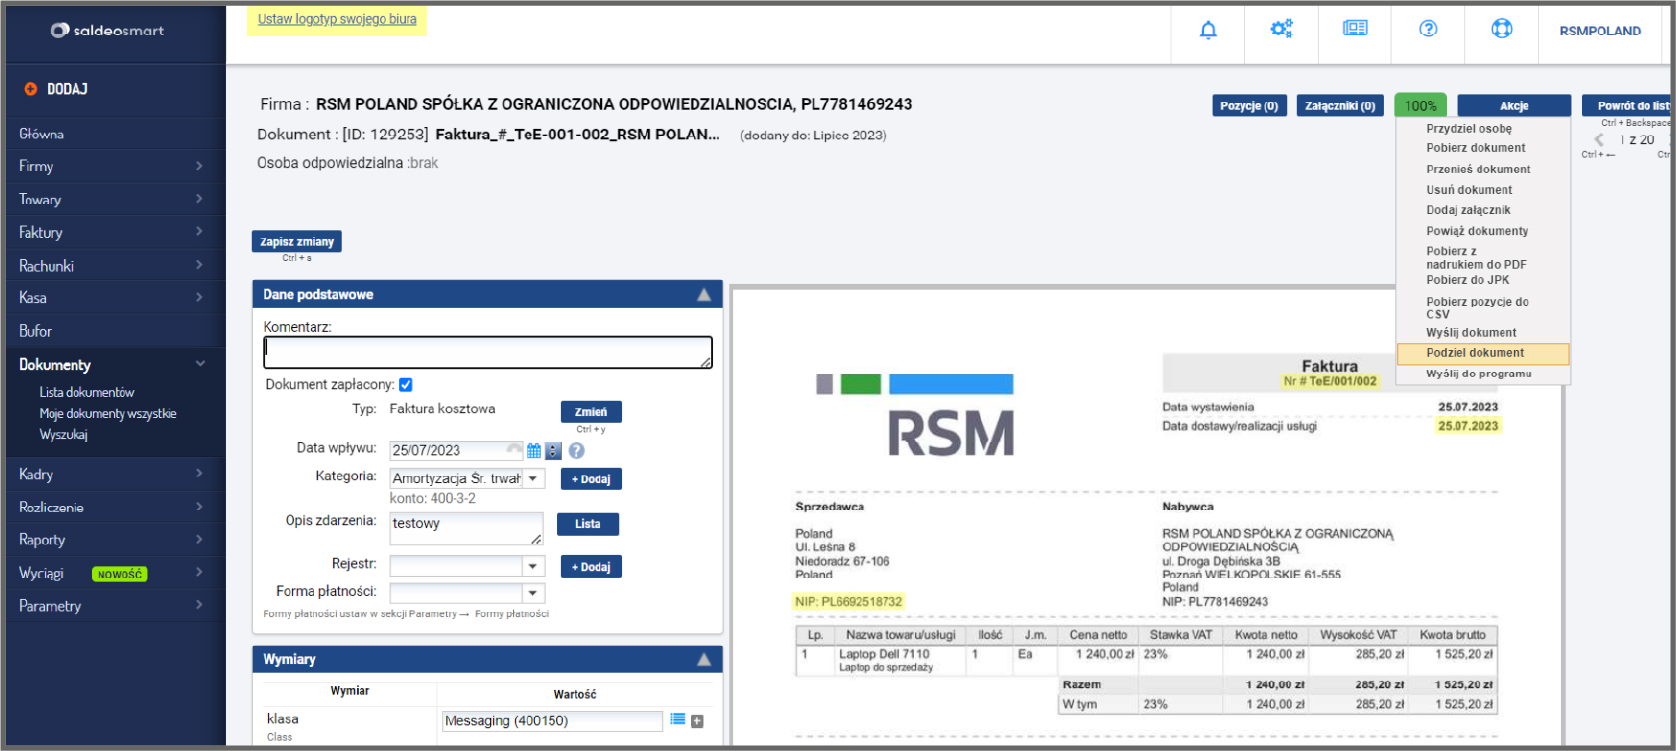
Task: Click the lifebuoy support icon
Action: pyautogui.click(x=1501, y=29)
